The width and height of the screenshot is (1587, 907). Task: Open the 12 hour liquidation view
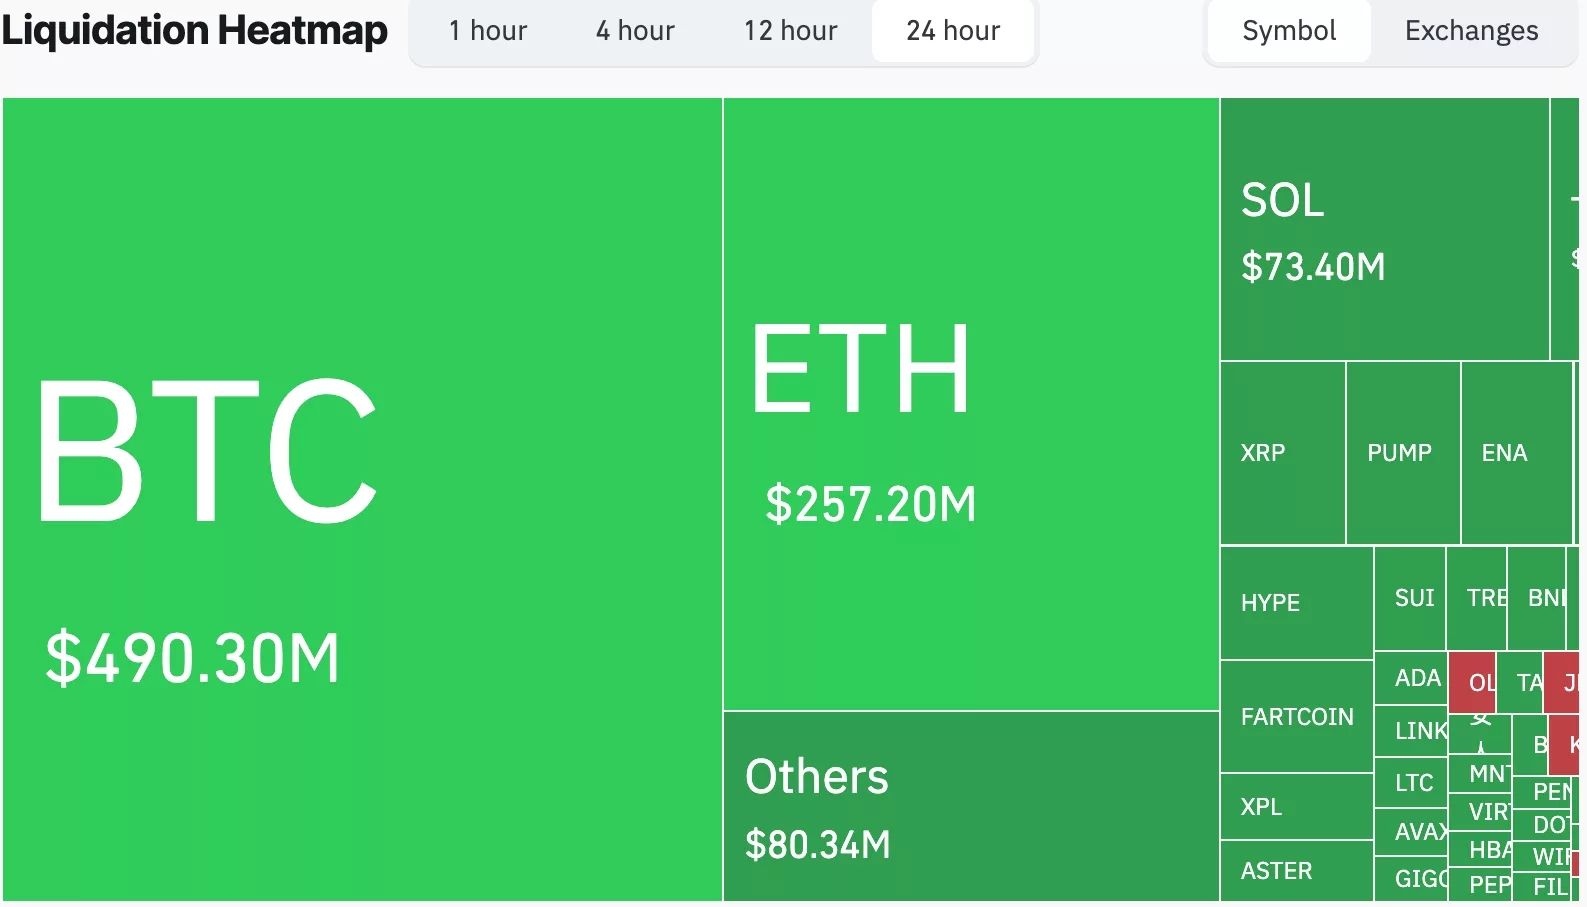click(x=789, y=31)
